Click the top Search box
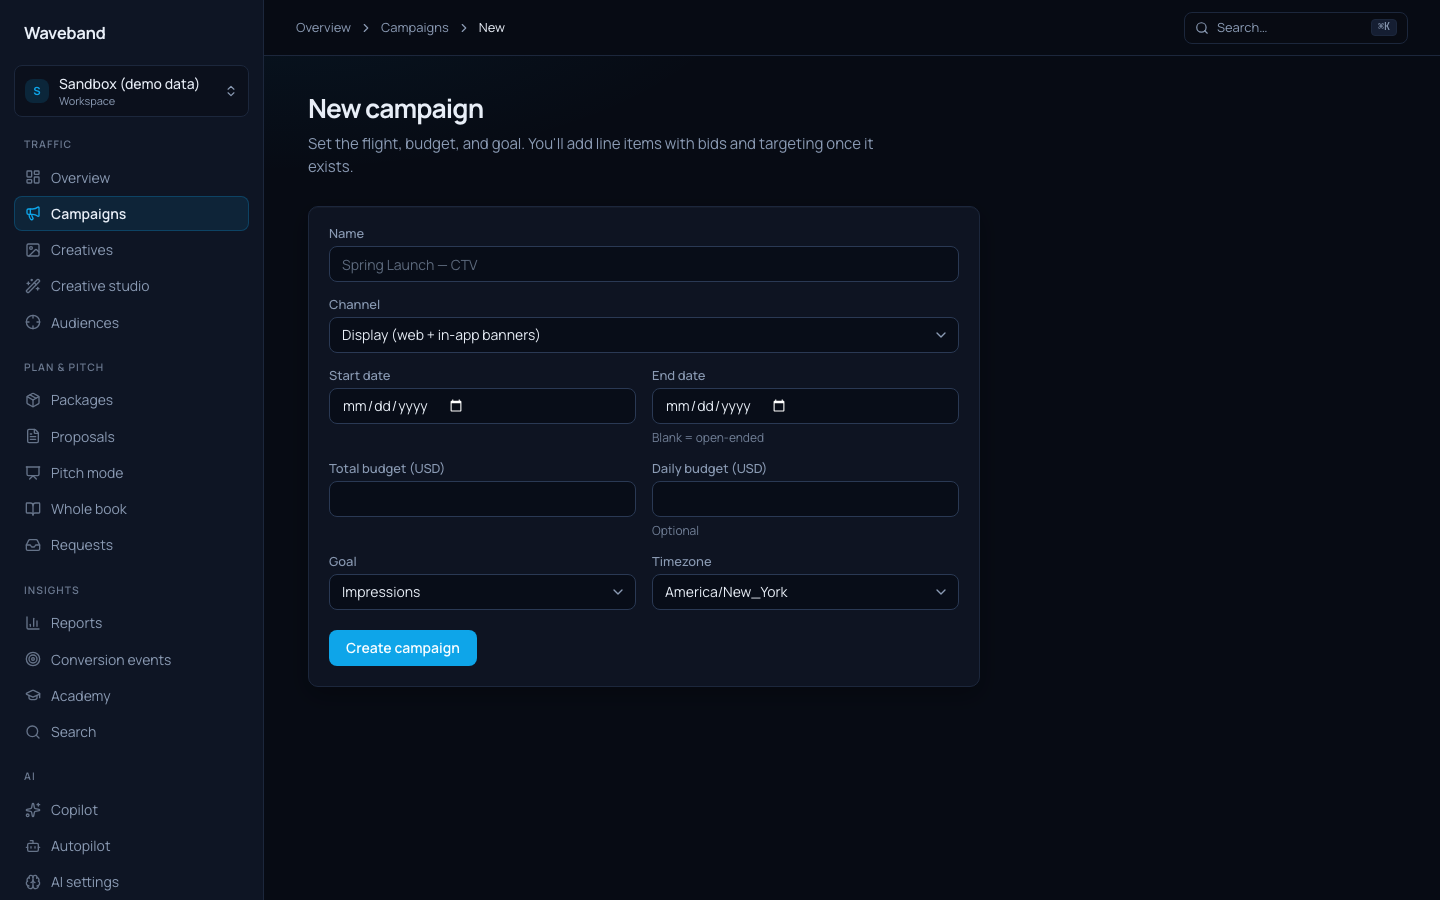 [1295, 28]
